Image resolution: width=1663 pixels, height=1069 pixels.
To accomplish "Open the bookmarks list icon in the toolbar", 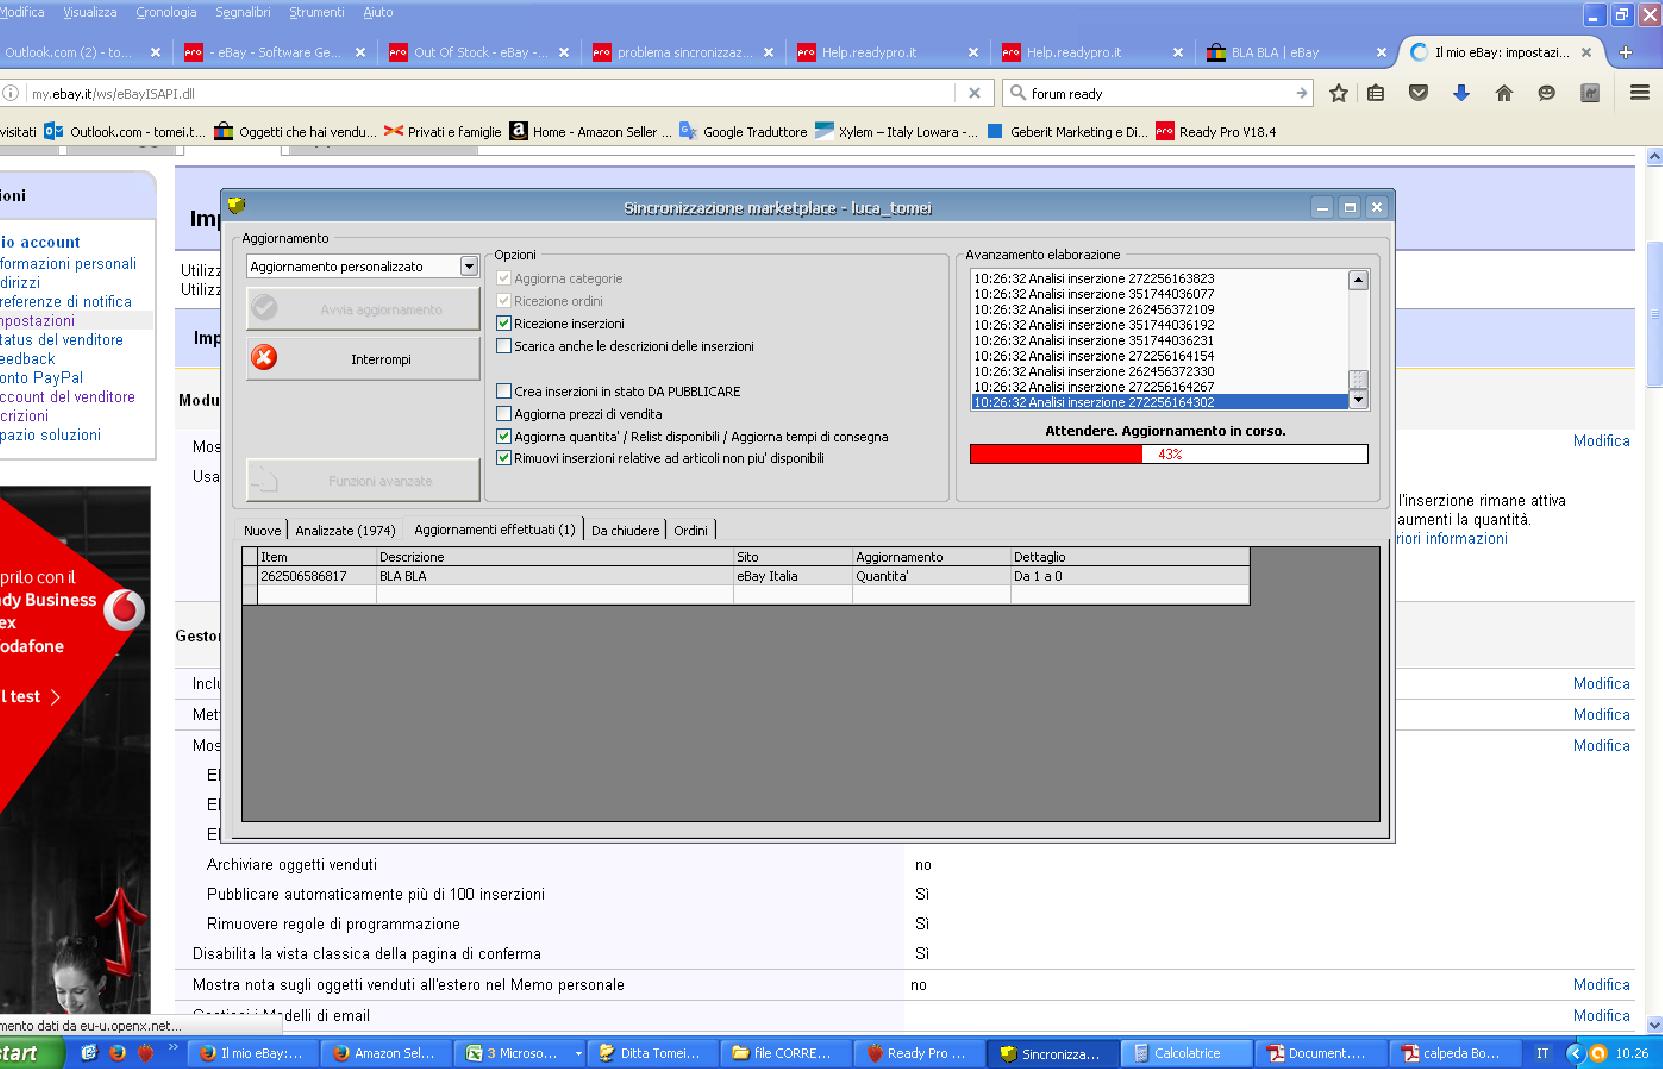I will [x=1376, y=93].
